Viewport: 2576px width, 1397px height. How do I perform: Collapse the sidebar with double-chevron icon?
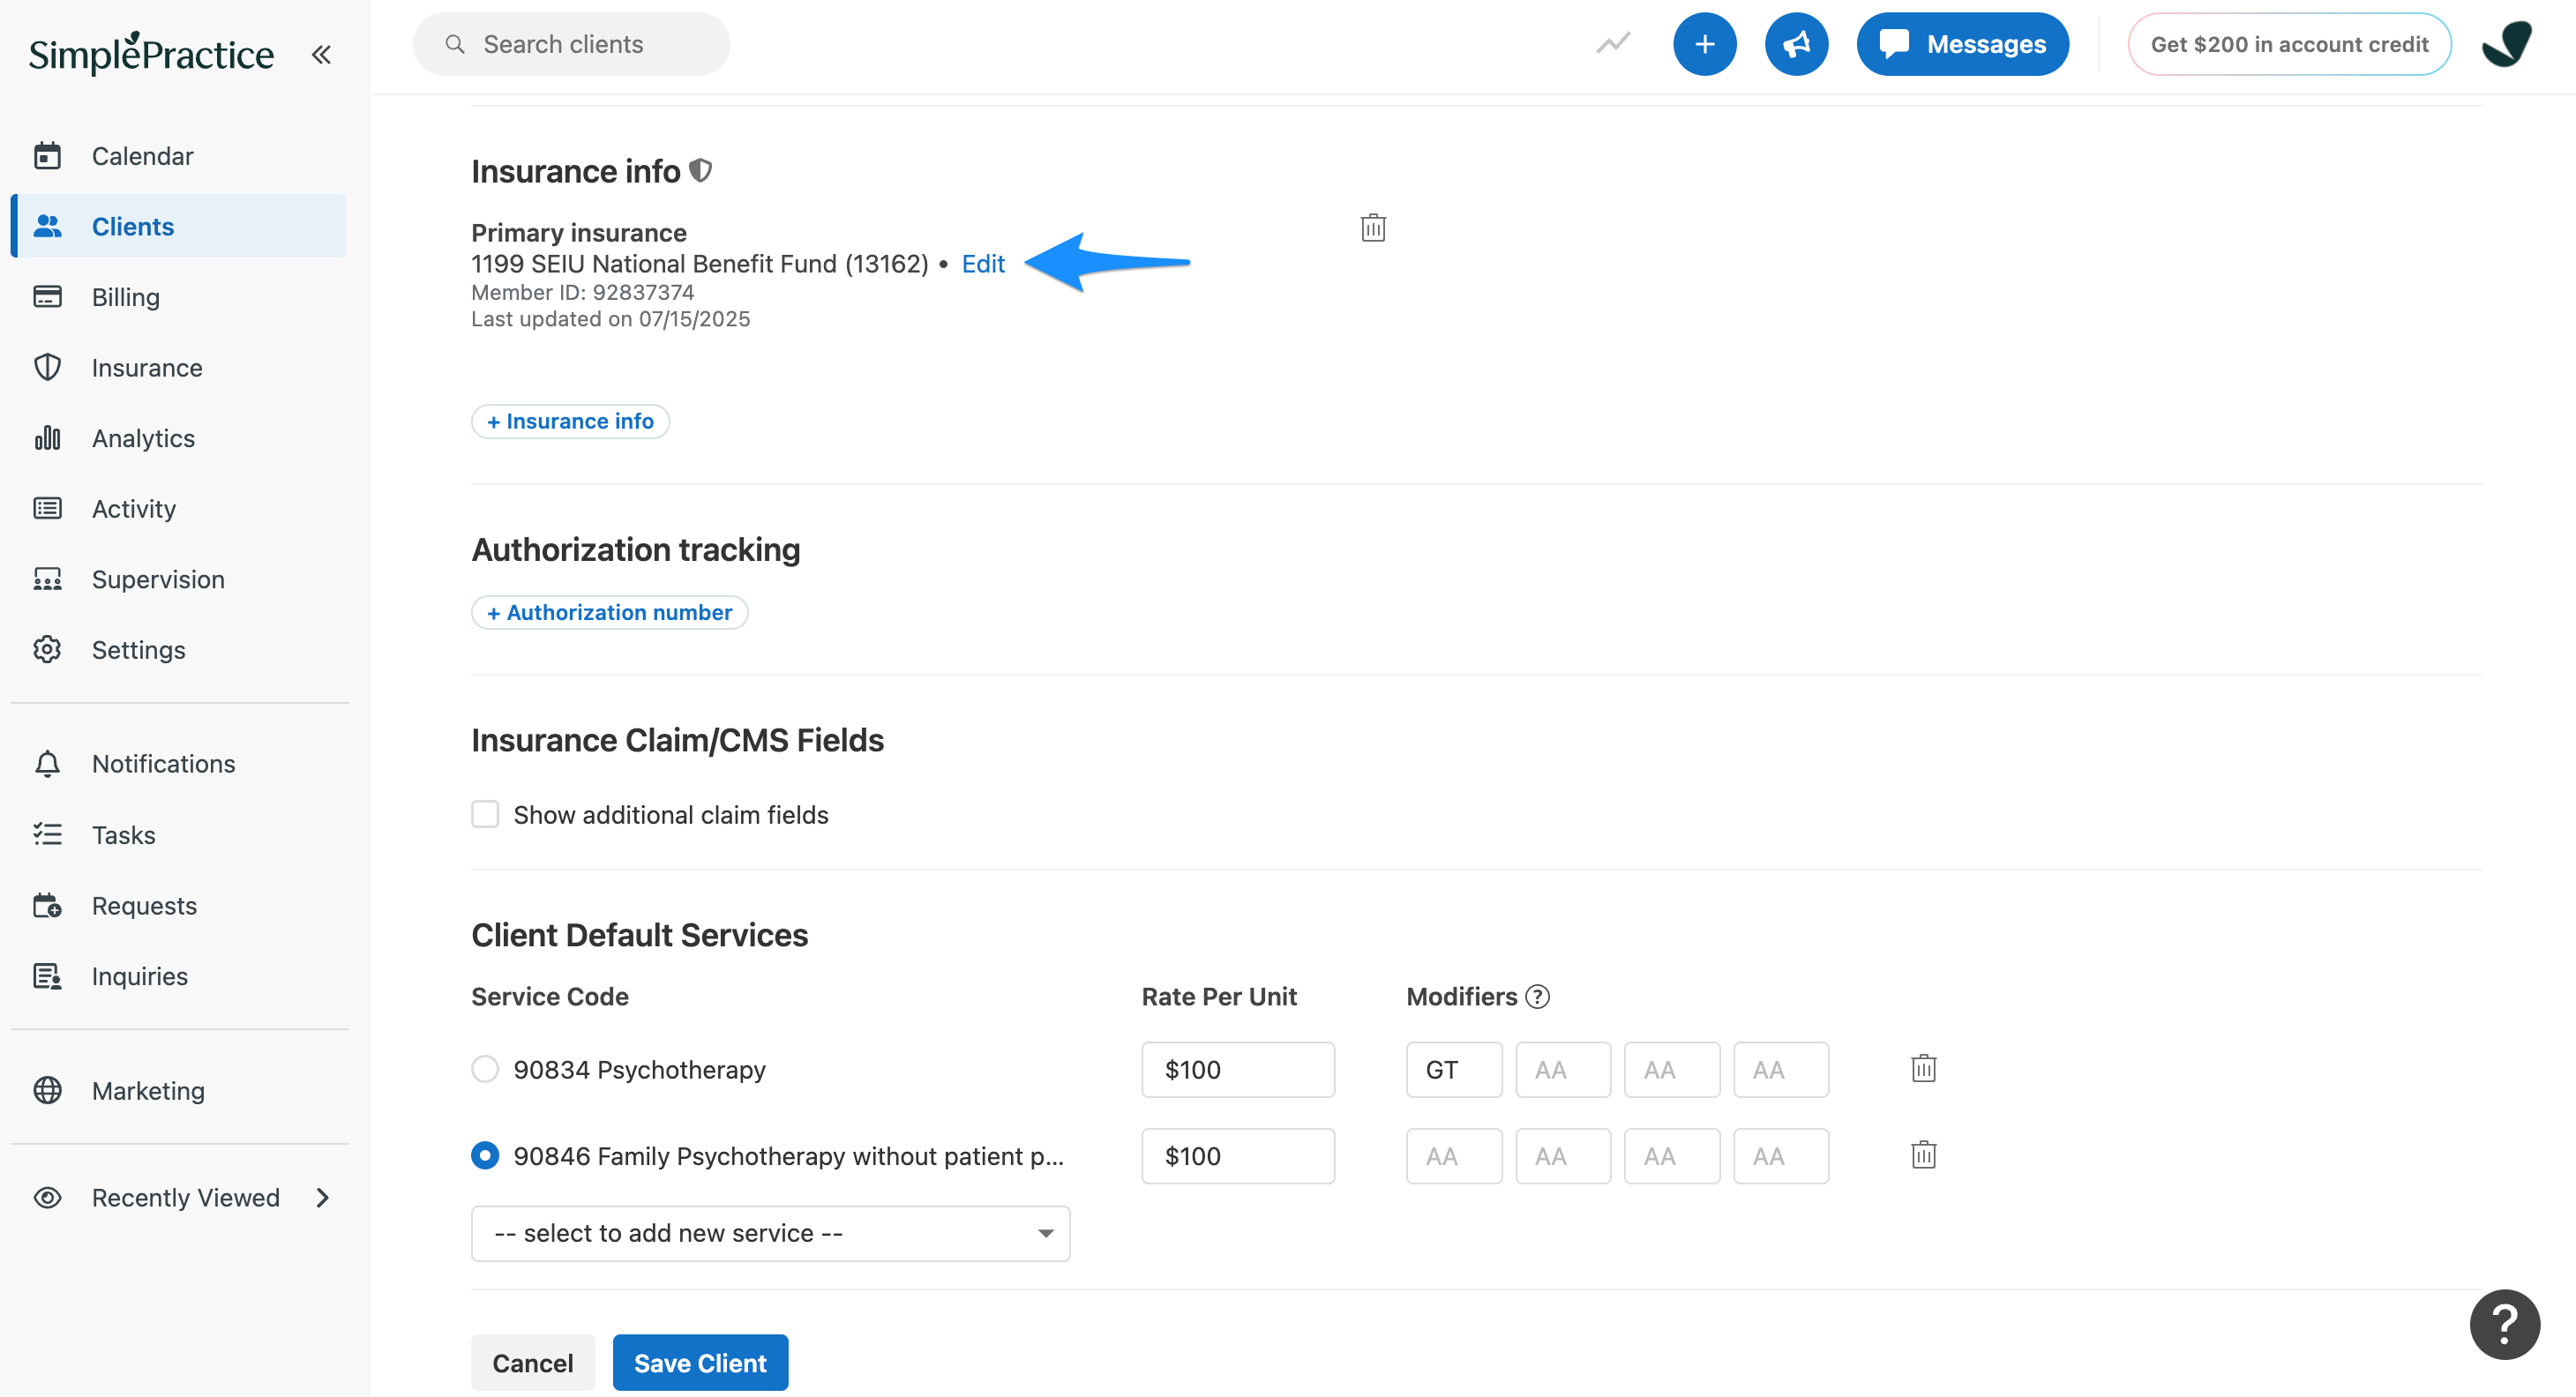click(321, 54)
